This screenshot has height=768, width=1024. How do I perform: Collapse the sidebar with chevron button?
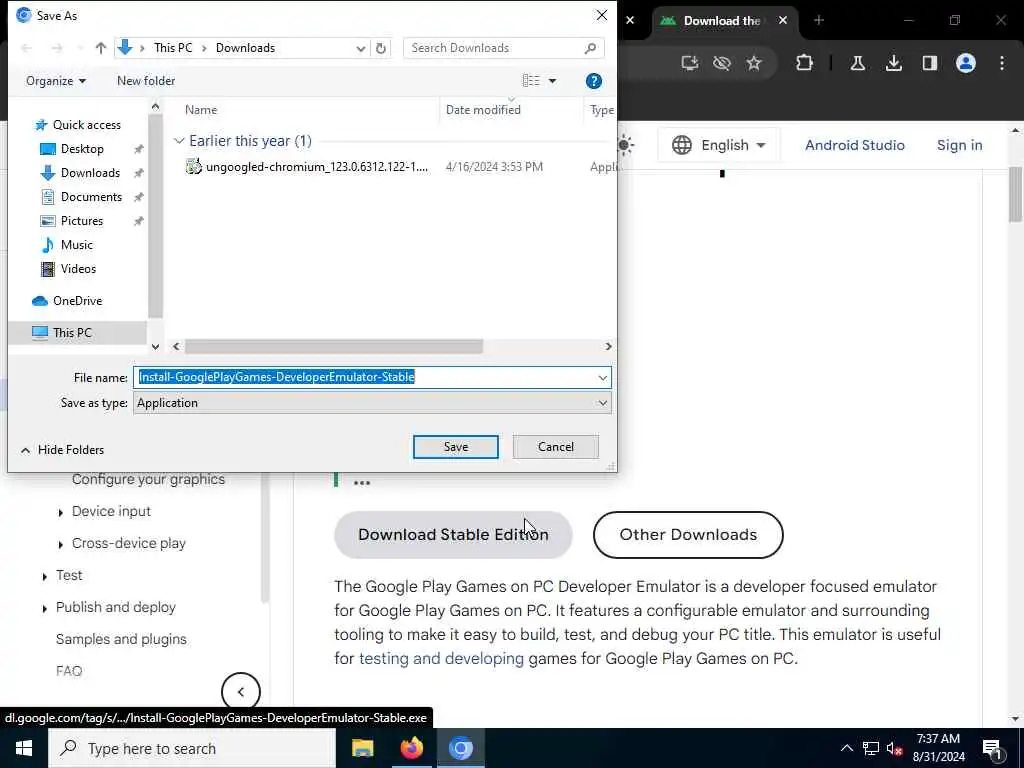(240, 692)
